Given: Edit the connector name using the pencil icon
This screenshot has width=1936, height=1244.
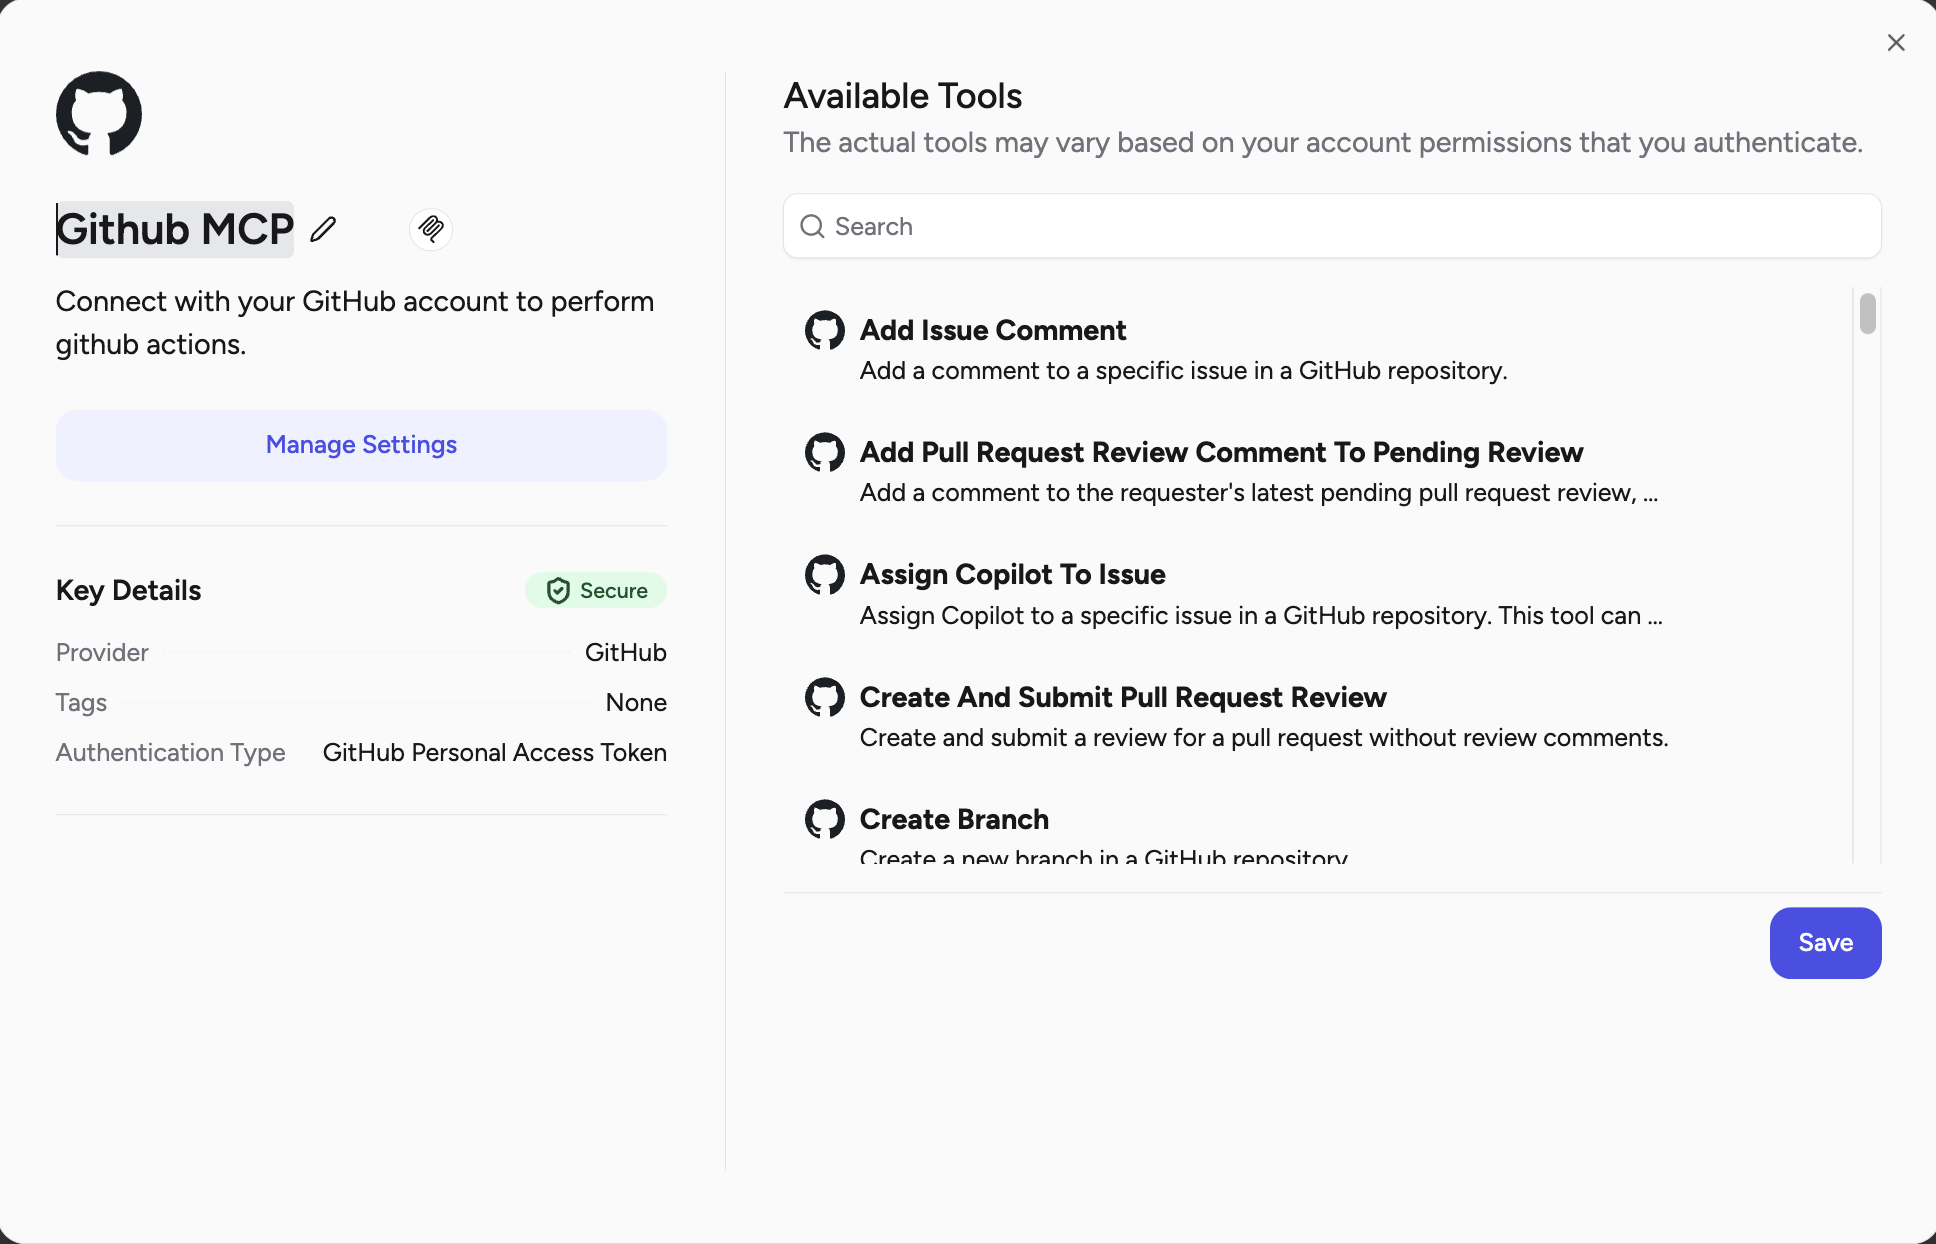Looking at the screenshot, I should tap(322, 229).
